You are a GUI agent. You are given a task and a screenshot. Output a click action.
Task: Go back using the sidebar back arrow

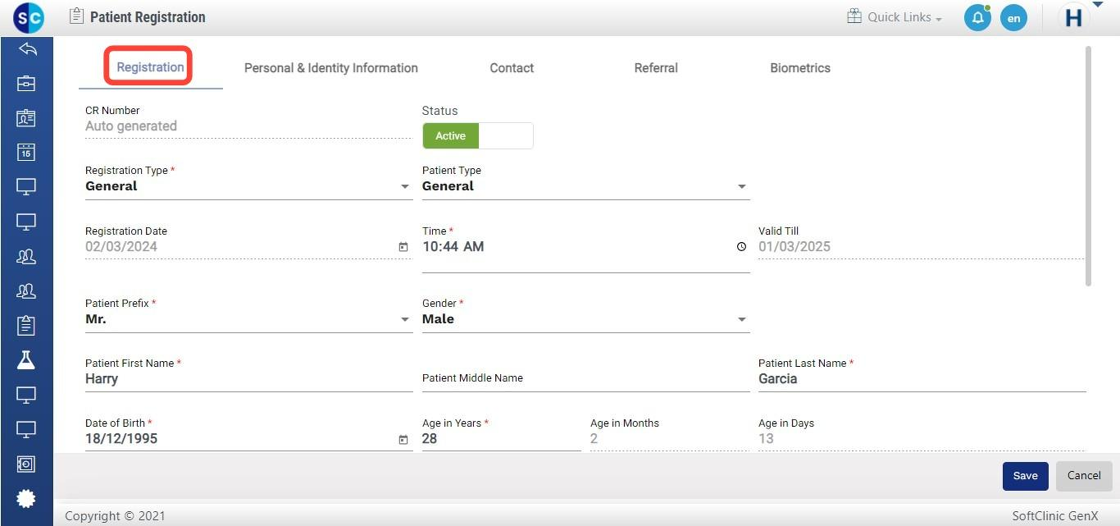[26, 49]
